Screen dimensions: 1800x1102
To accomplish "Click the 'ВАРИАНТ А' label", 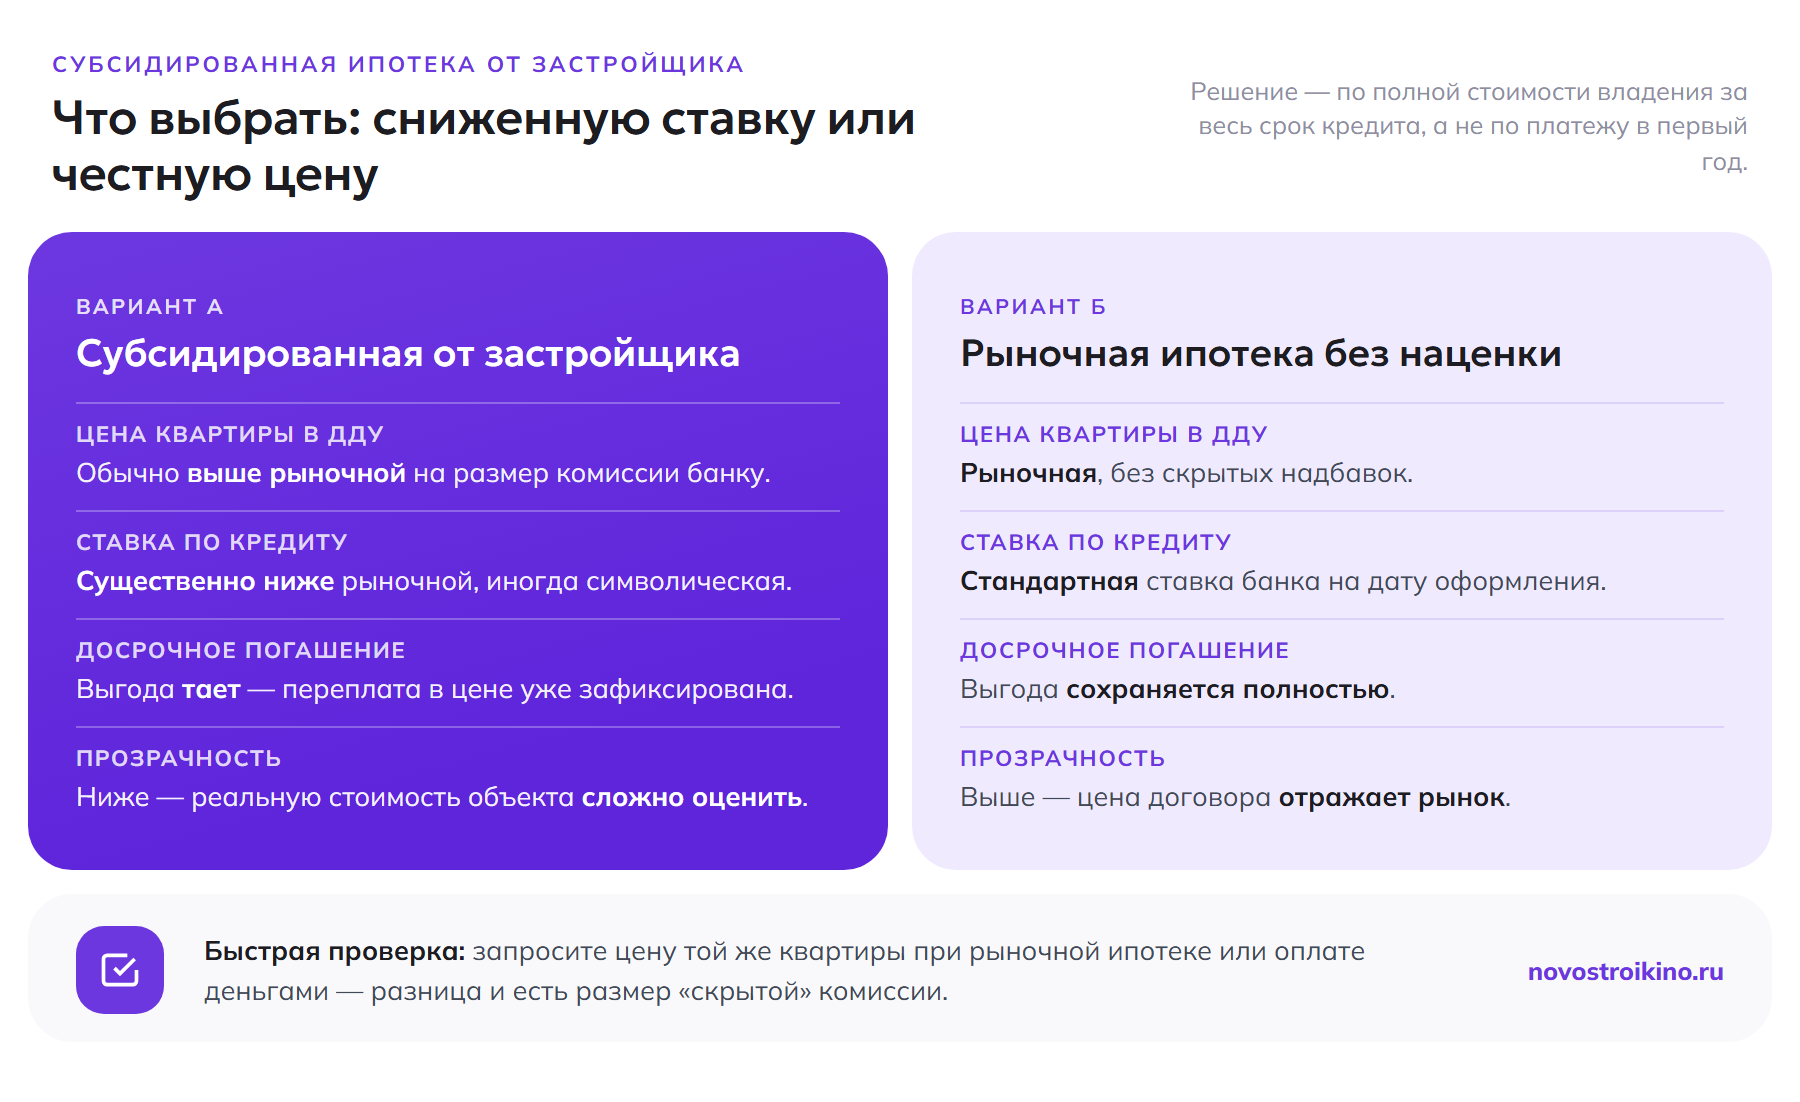I will (150, 306).
